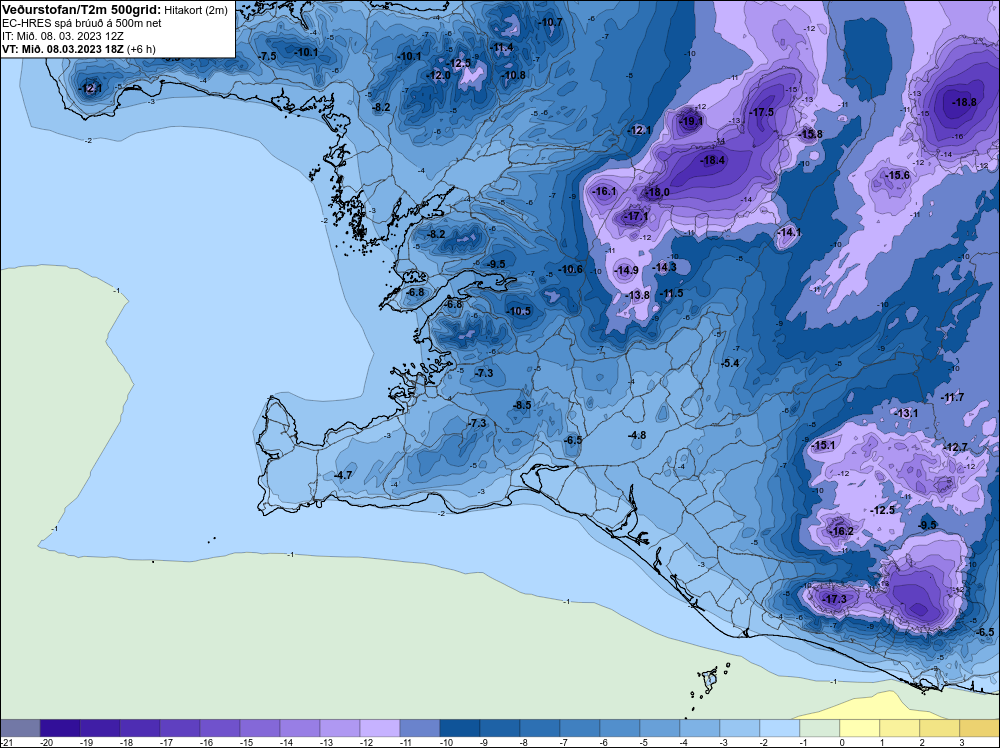
Task: Click the yellow legend swatch between 0 and 1
Action: (860, 728)
